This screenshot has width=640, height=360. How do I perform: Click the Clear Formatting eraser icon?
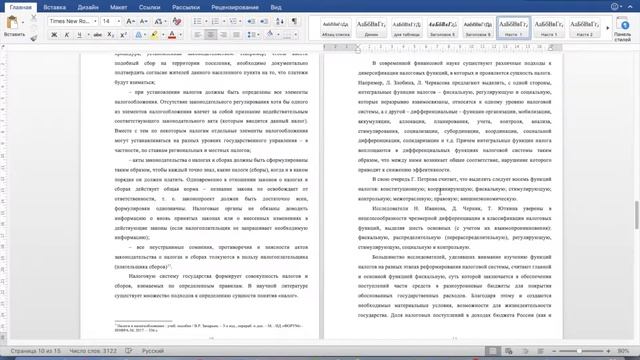point(177,21)
